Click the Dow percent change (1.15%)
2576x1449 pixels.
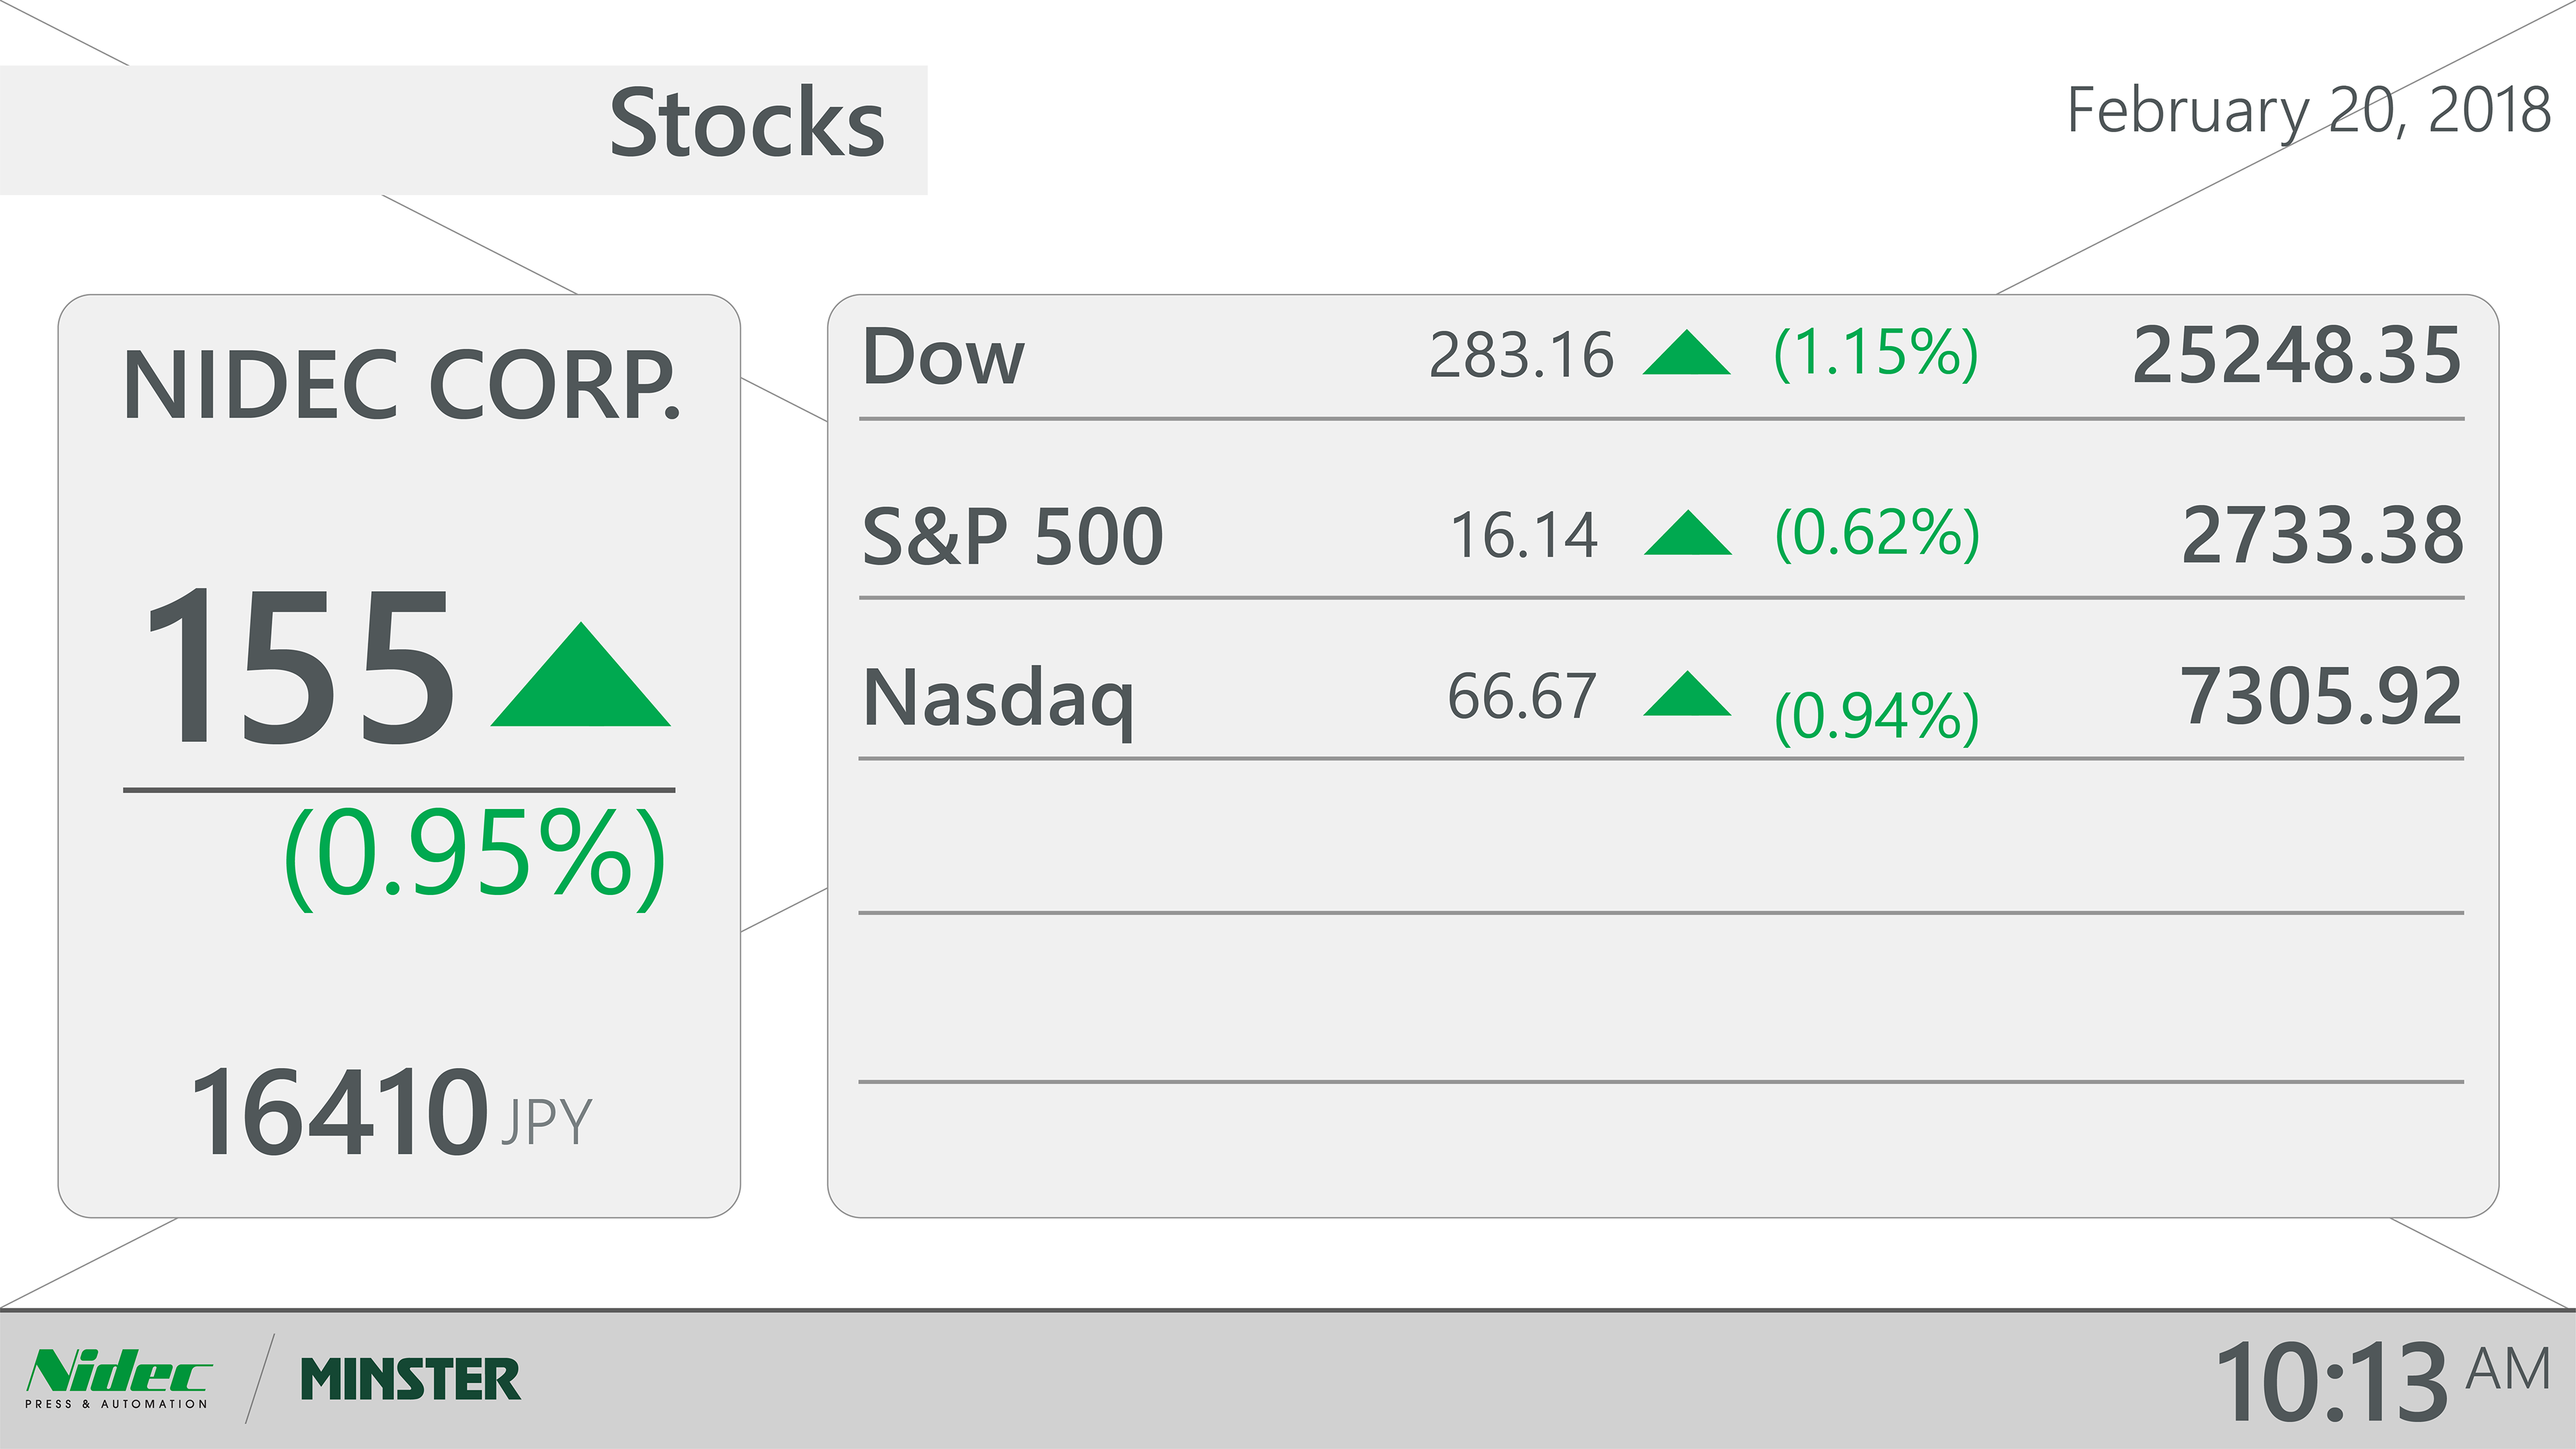(1876, 353)
